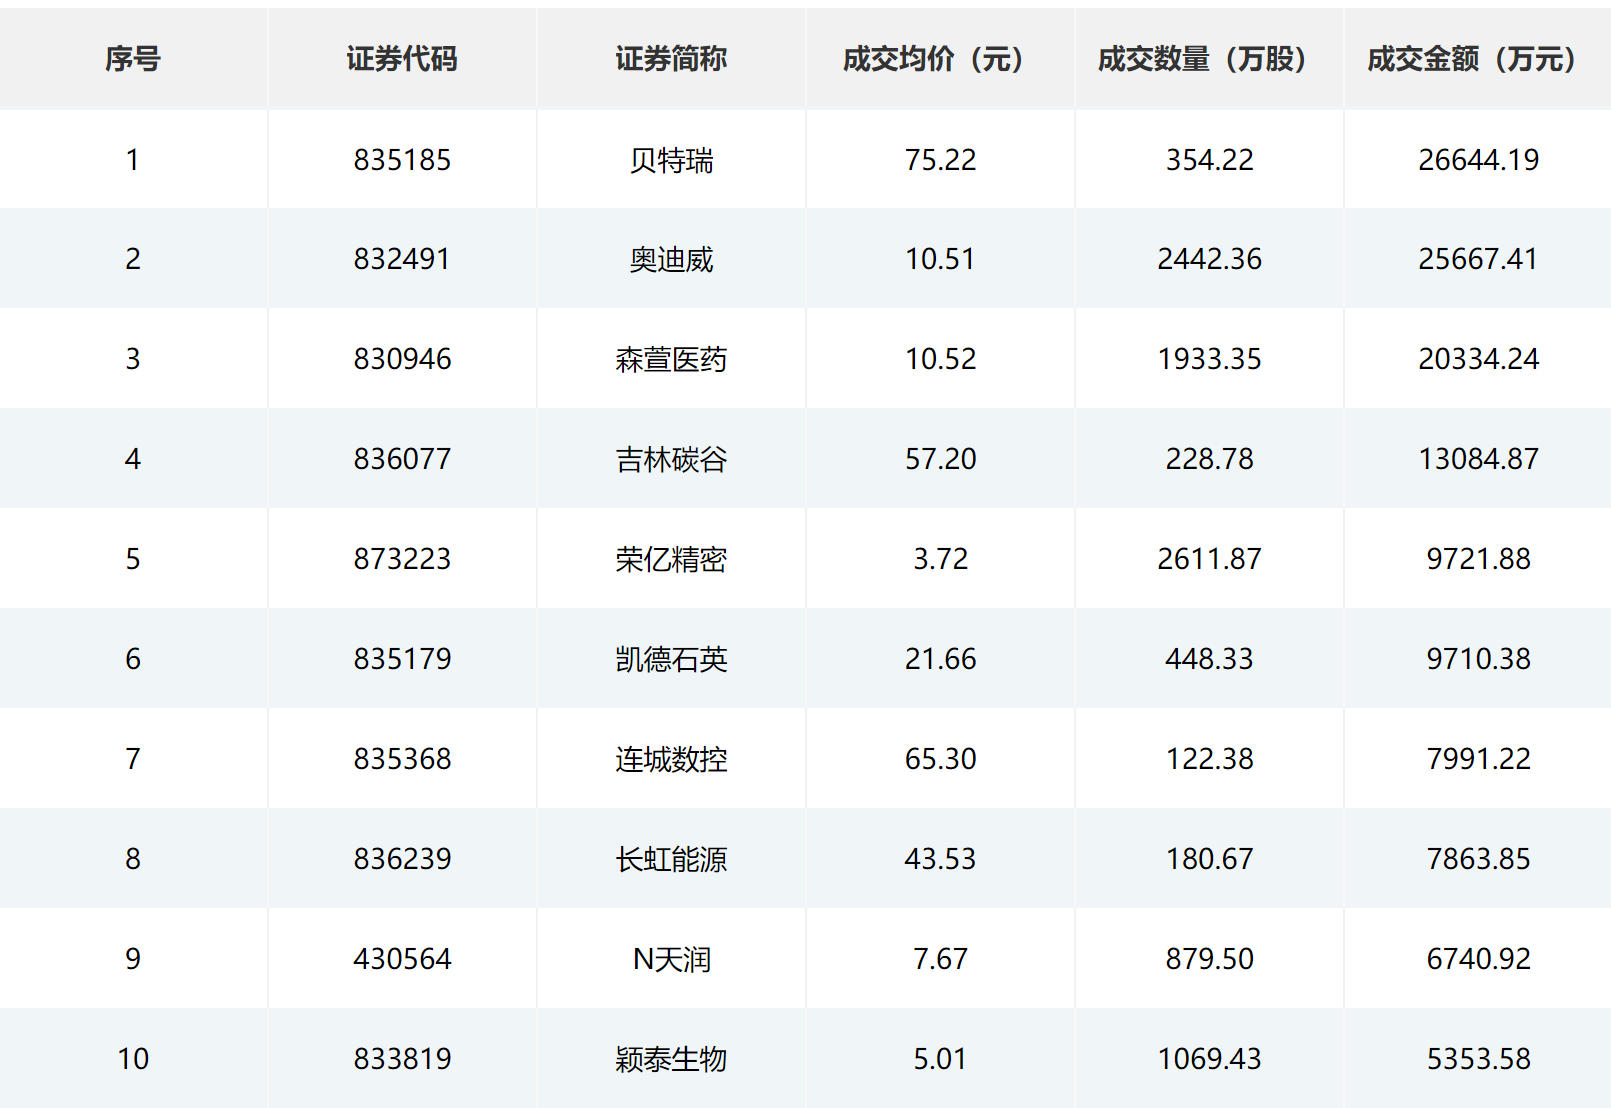Select the name 荣亿精密

tap(671, 559)
